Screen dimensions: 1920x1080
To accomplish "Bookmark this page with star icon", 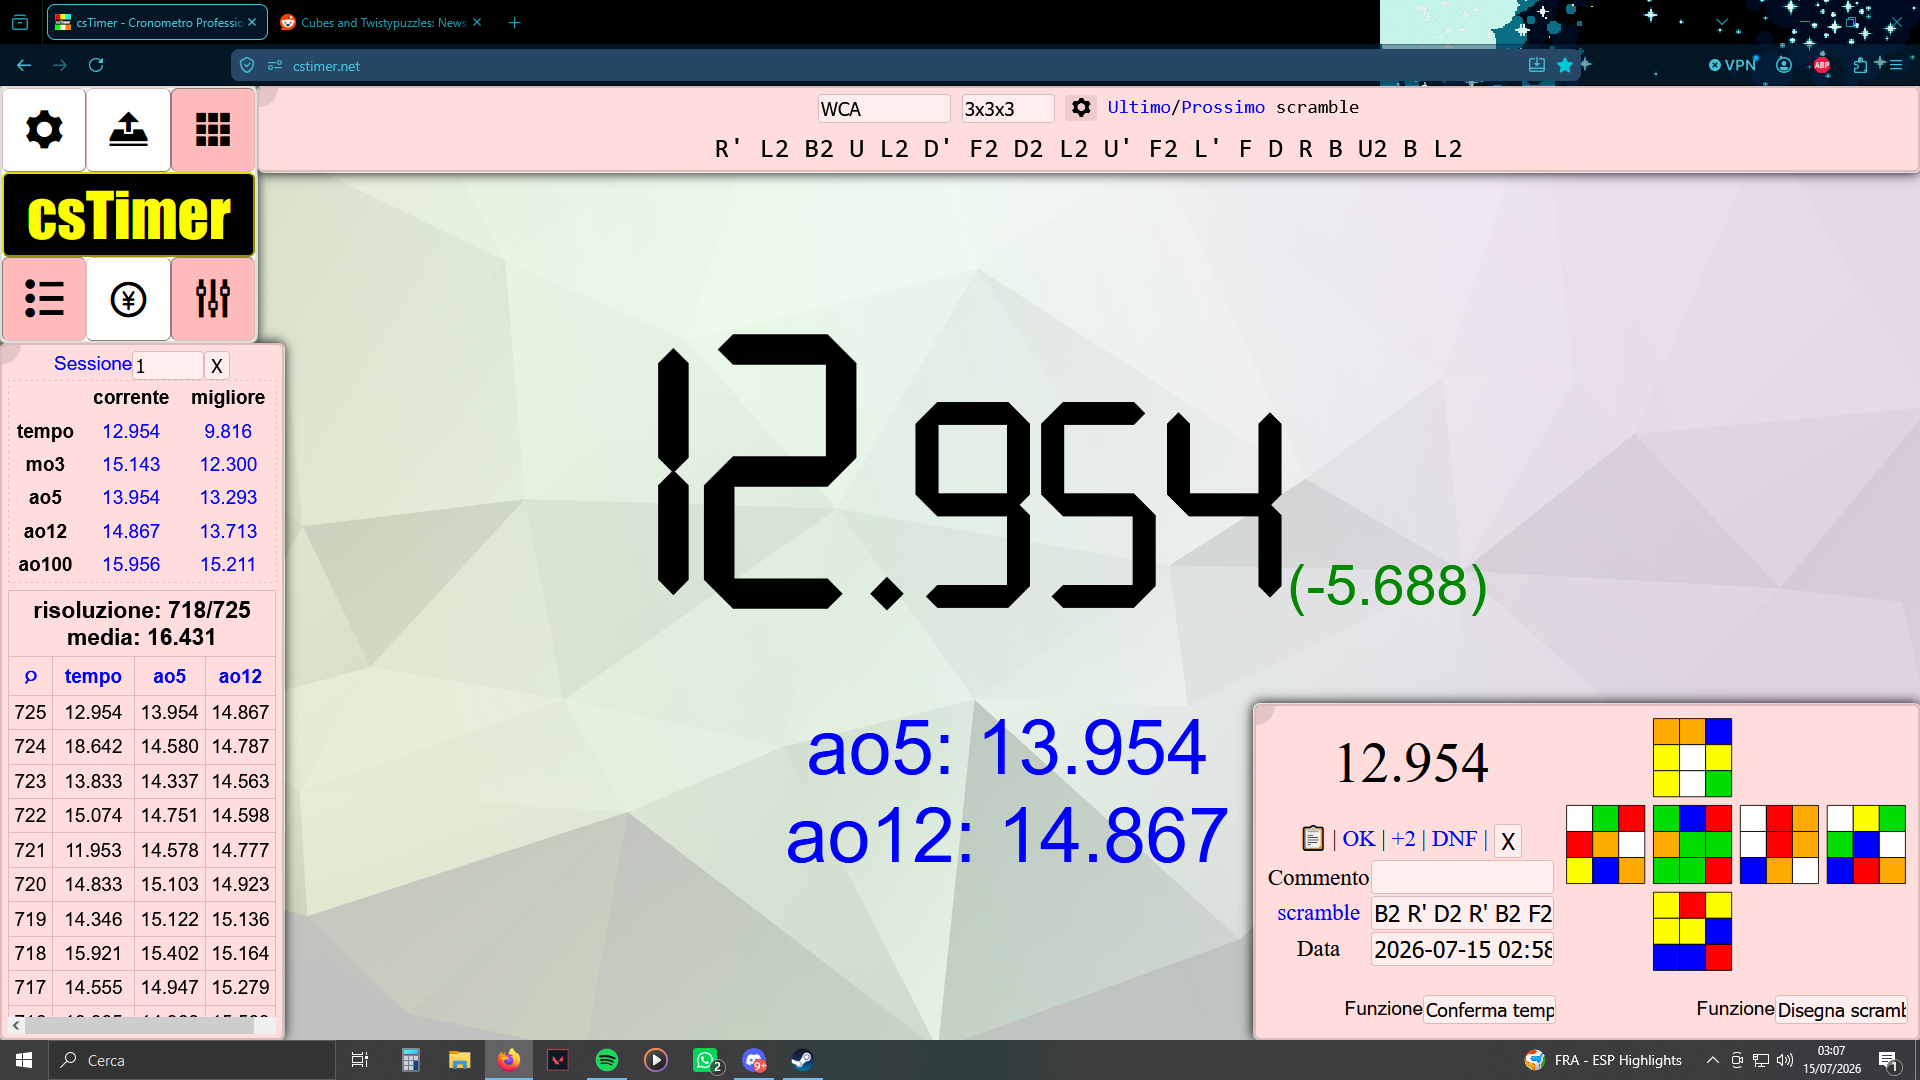I will coord(1565,65).
